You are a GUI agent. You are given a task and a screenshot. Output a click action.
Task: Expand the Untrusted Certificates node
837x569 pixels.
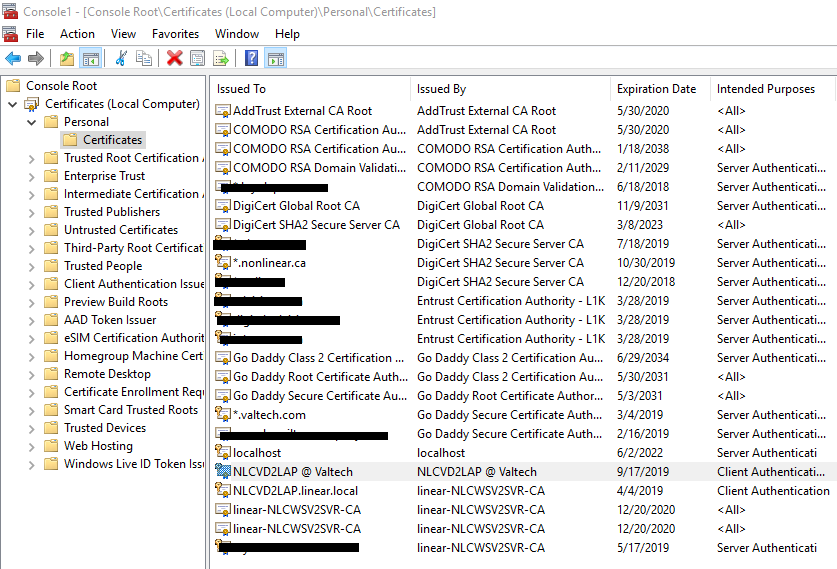click(31, 231)
